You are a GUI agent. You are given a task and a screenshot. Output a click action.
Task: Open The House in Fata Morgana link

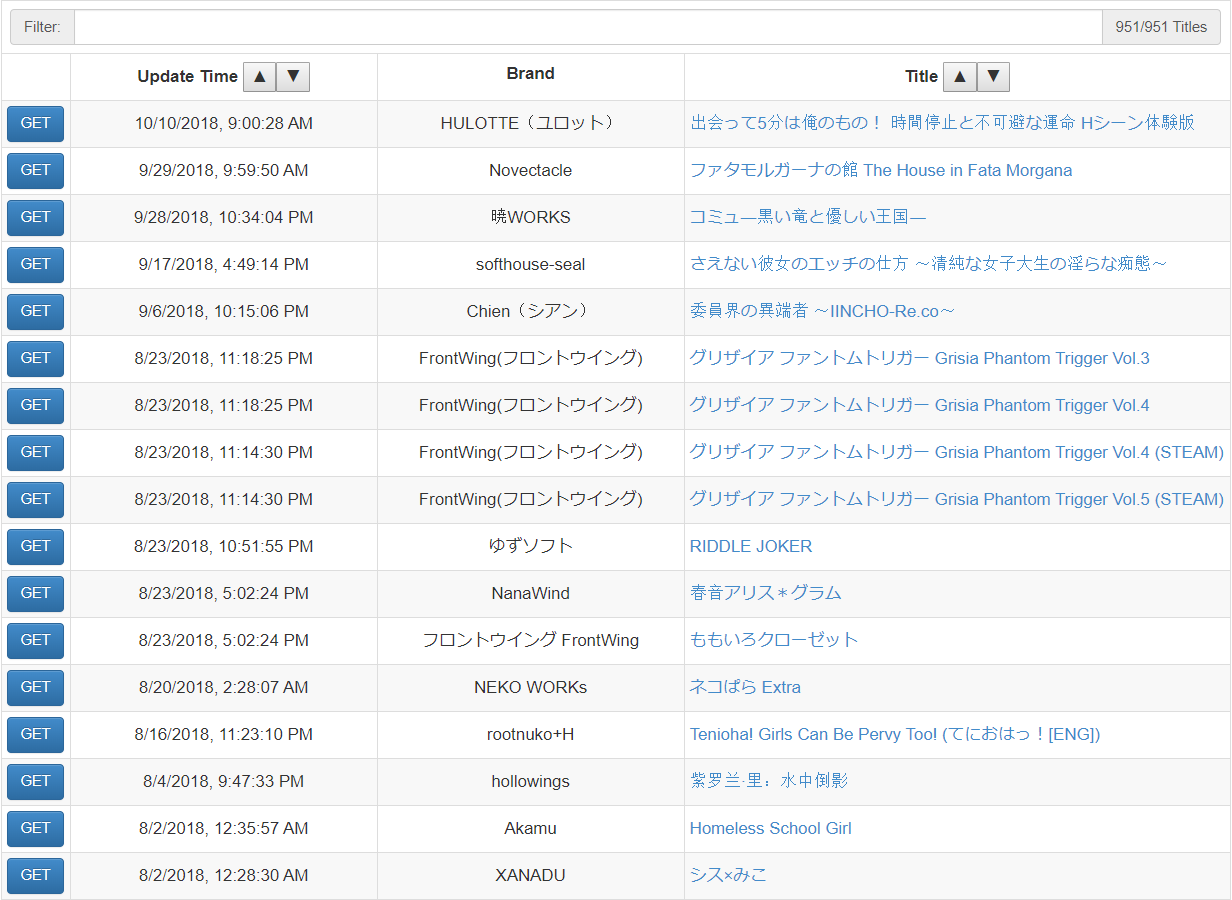coord(881,170)
